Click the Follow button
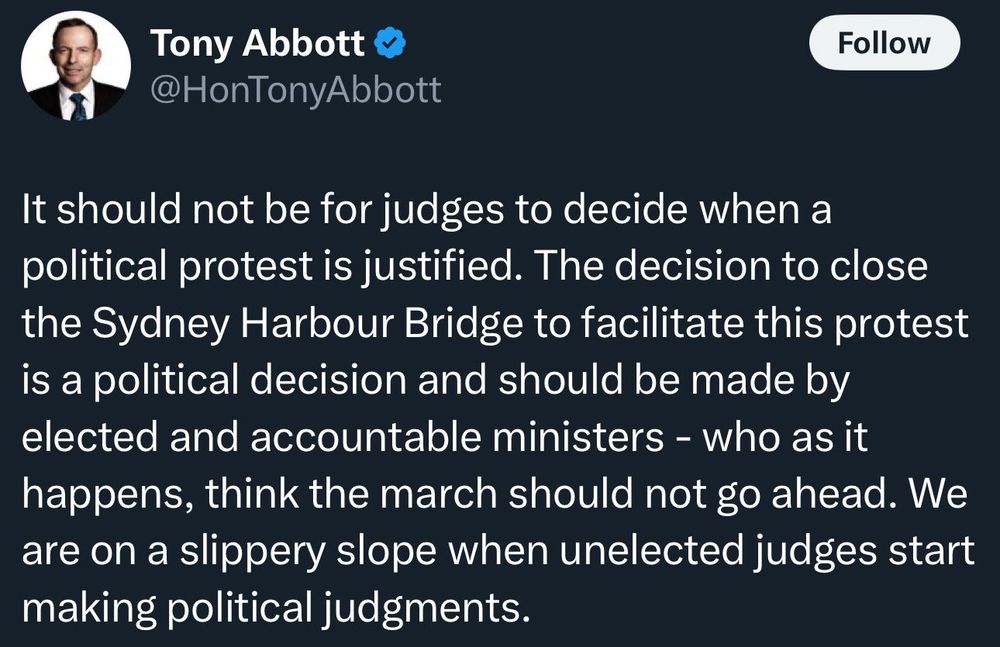 [x=884, y=43]
